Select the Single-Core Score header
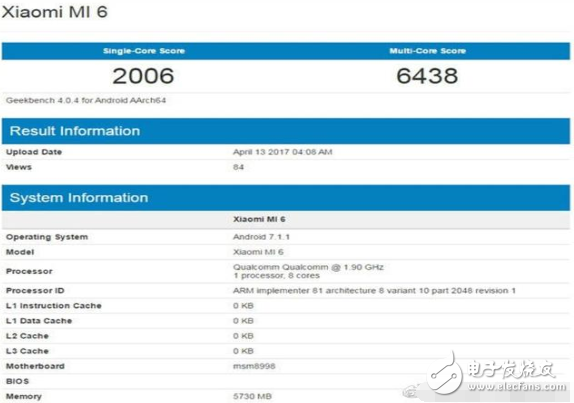 pyautogui.click(x=144, y=51)
